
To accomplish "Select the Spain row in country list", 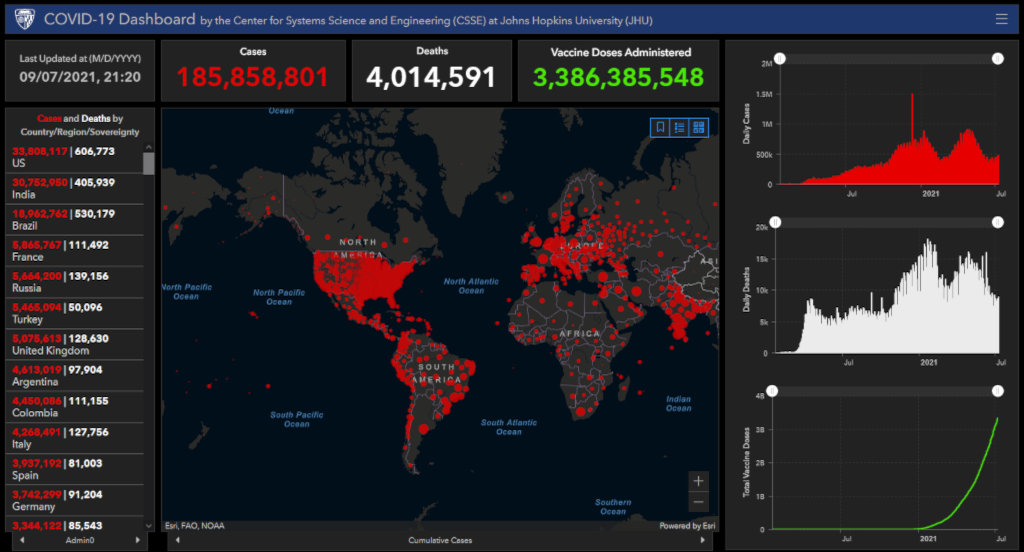I will [x=74, y=470].
